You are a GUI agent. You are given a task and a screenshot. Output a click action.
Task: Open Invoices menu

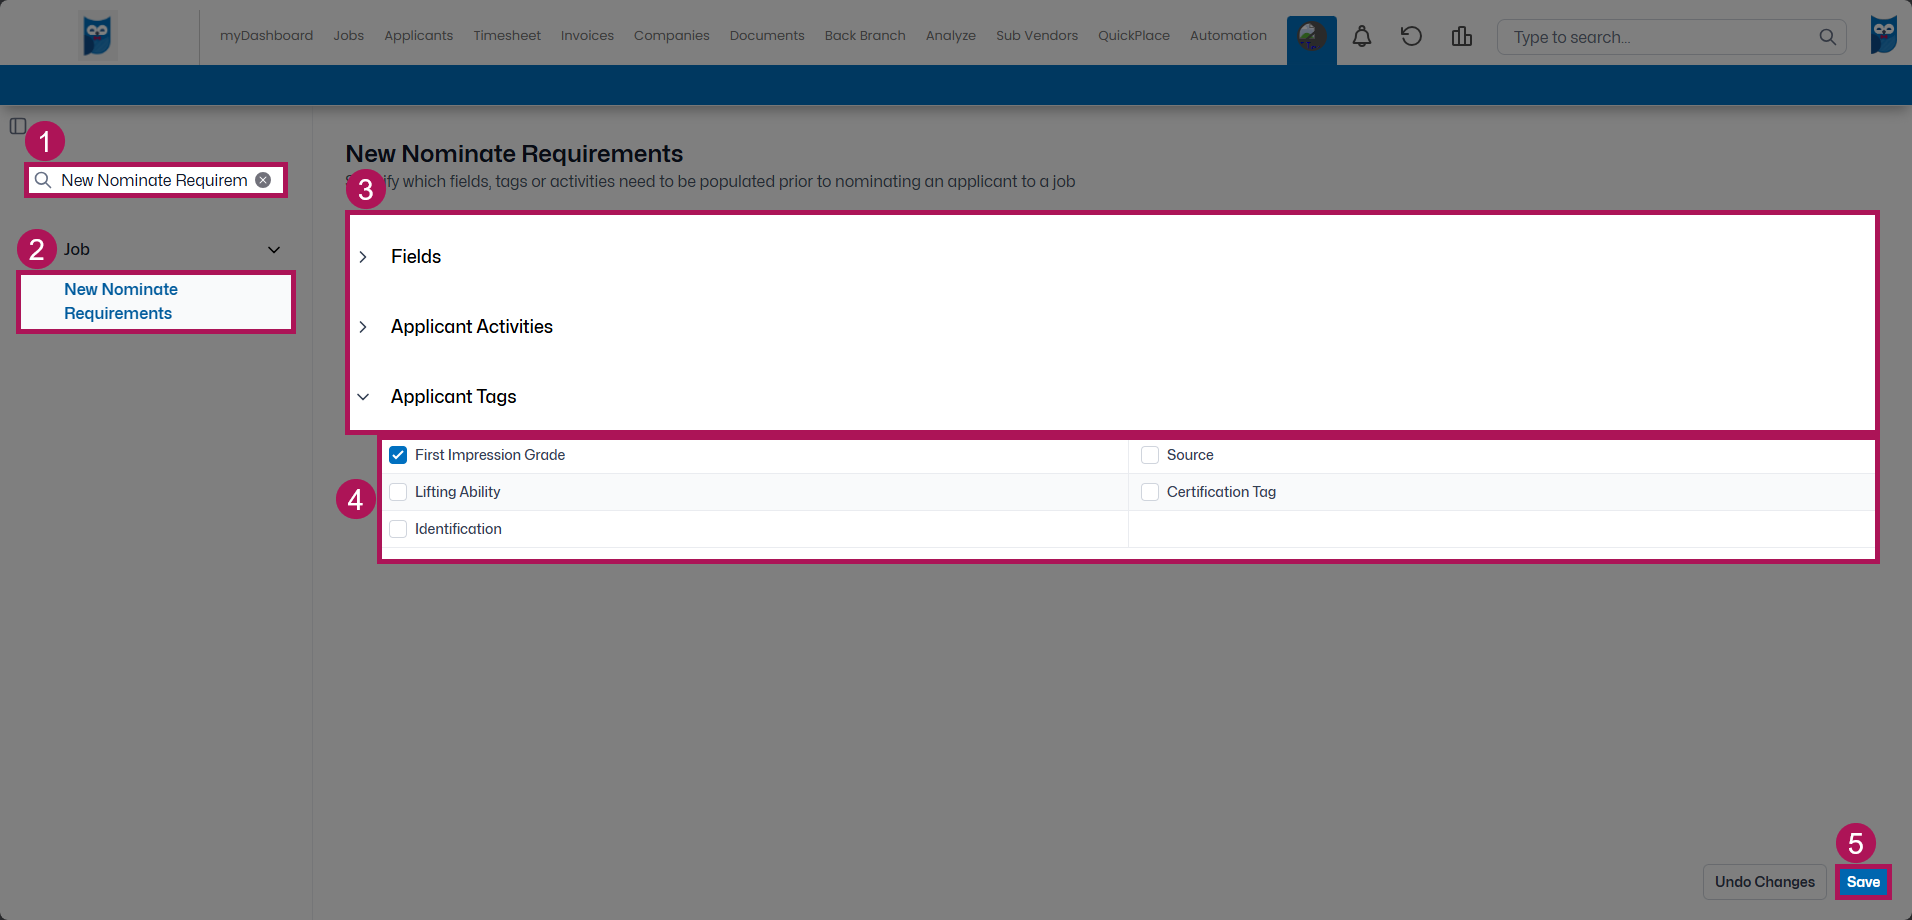pyautogui.click(x=587, y=35)
